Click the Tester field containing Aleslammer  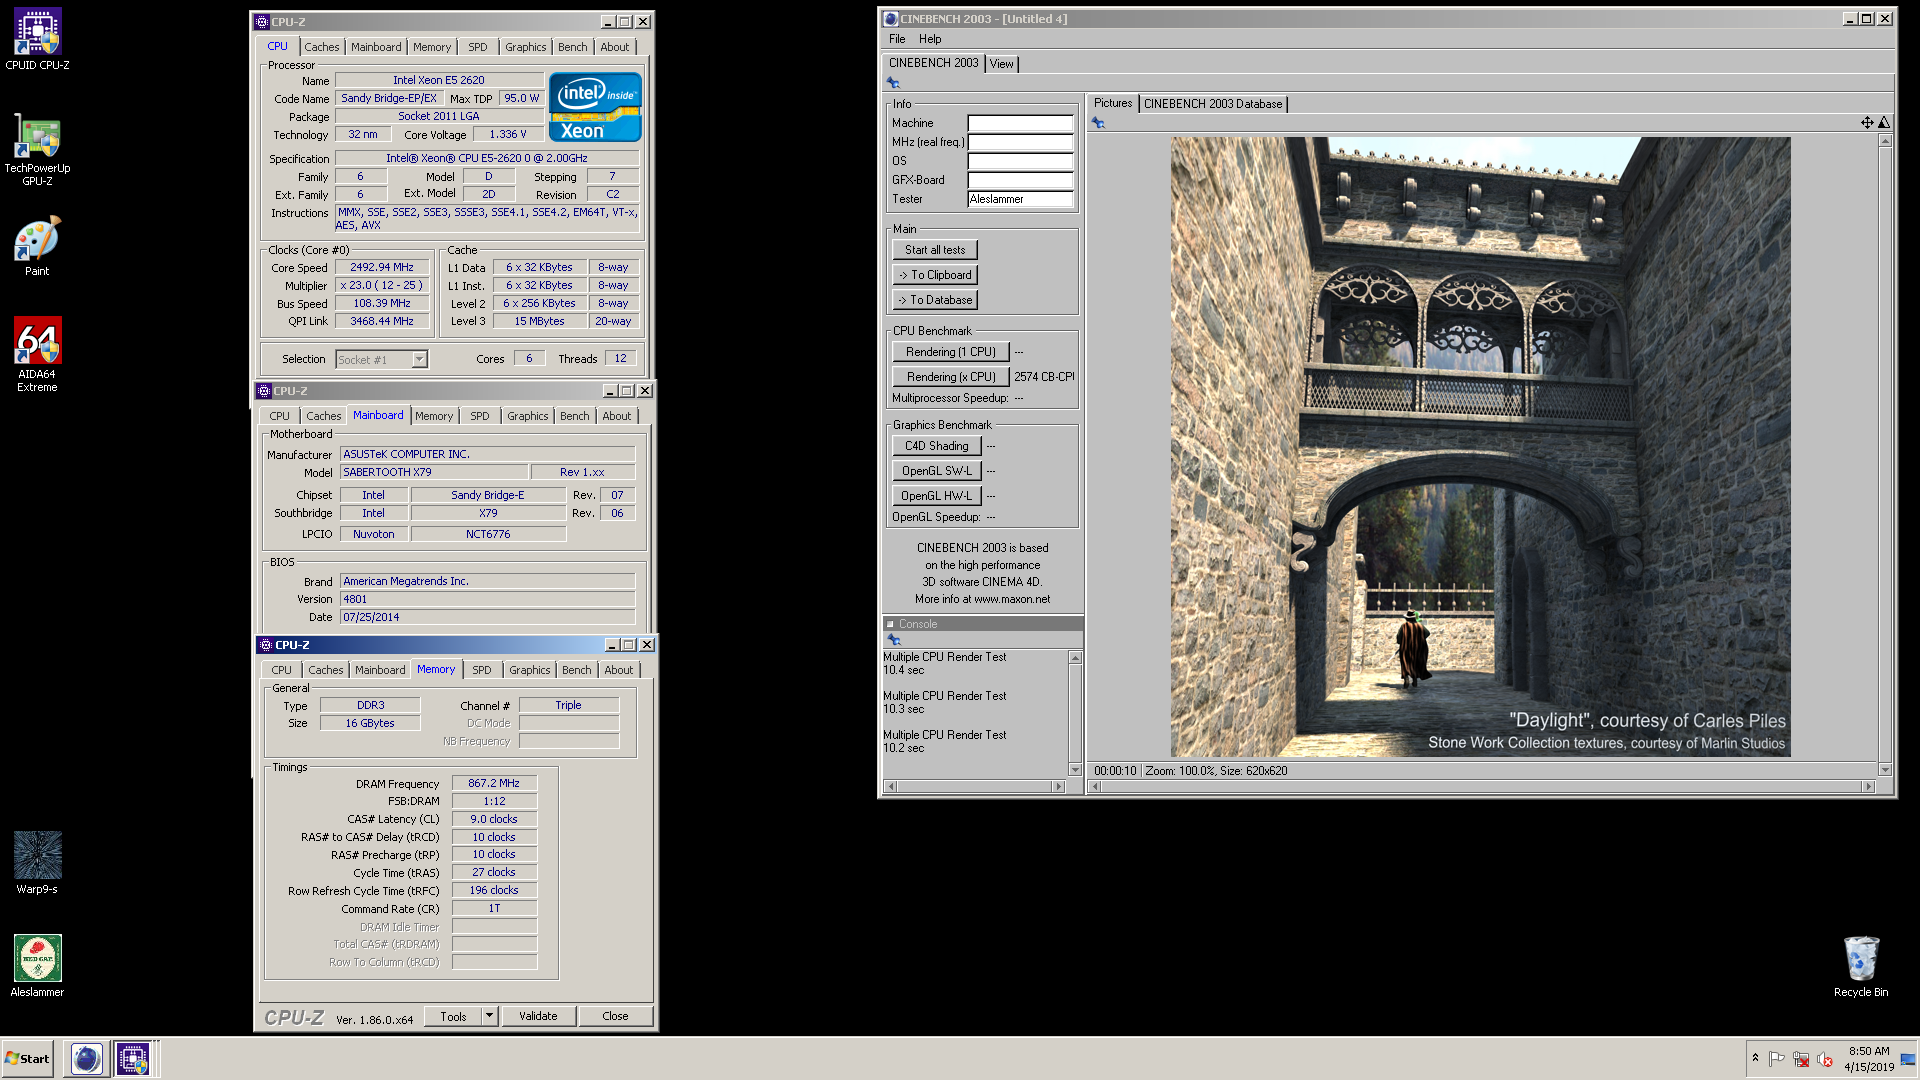coord(1020,199)
